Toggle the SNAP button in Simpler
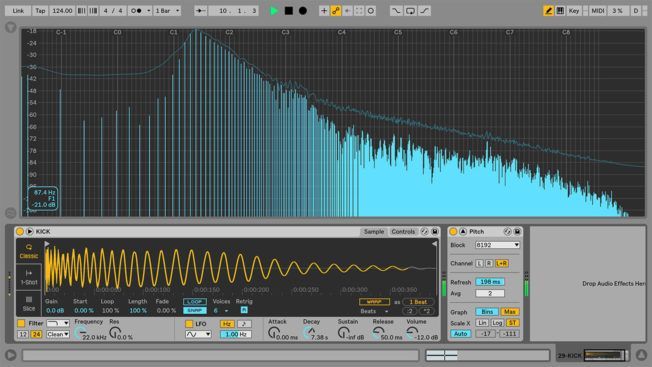 point(195,310)
